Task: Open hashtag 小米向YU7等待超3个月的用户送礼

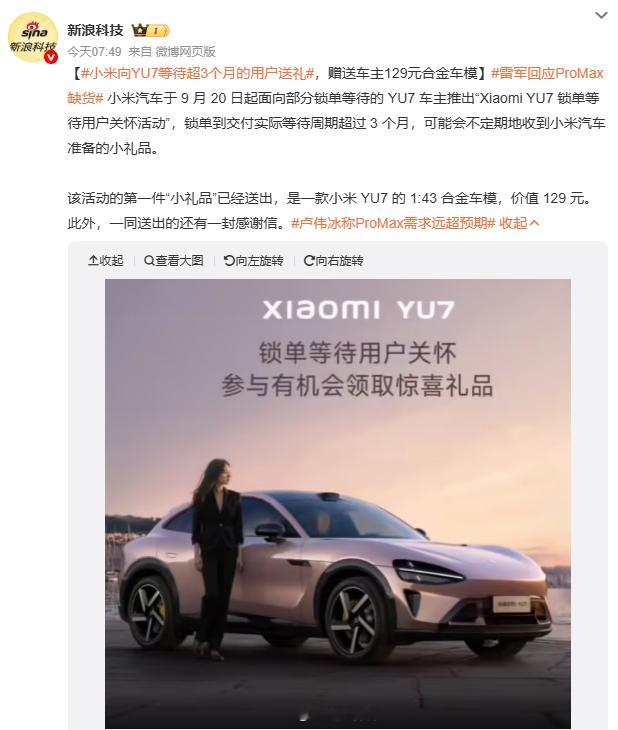Action: click(x=197, y=73)
